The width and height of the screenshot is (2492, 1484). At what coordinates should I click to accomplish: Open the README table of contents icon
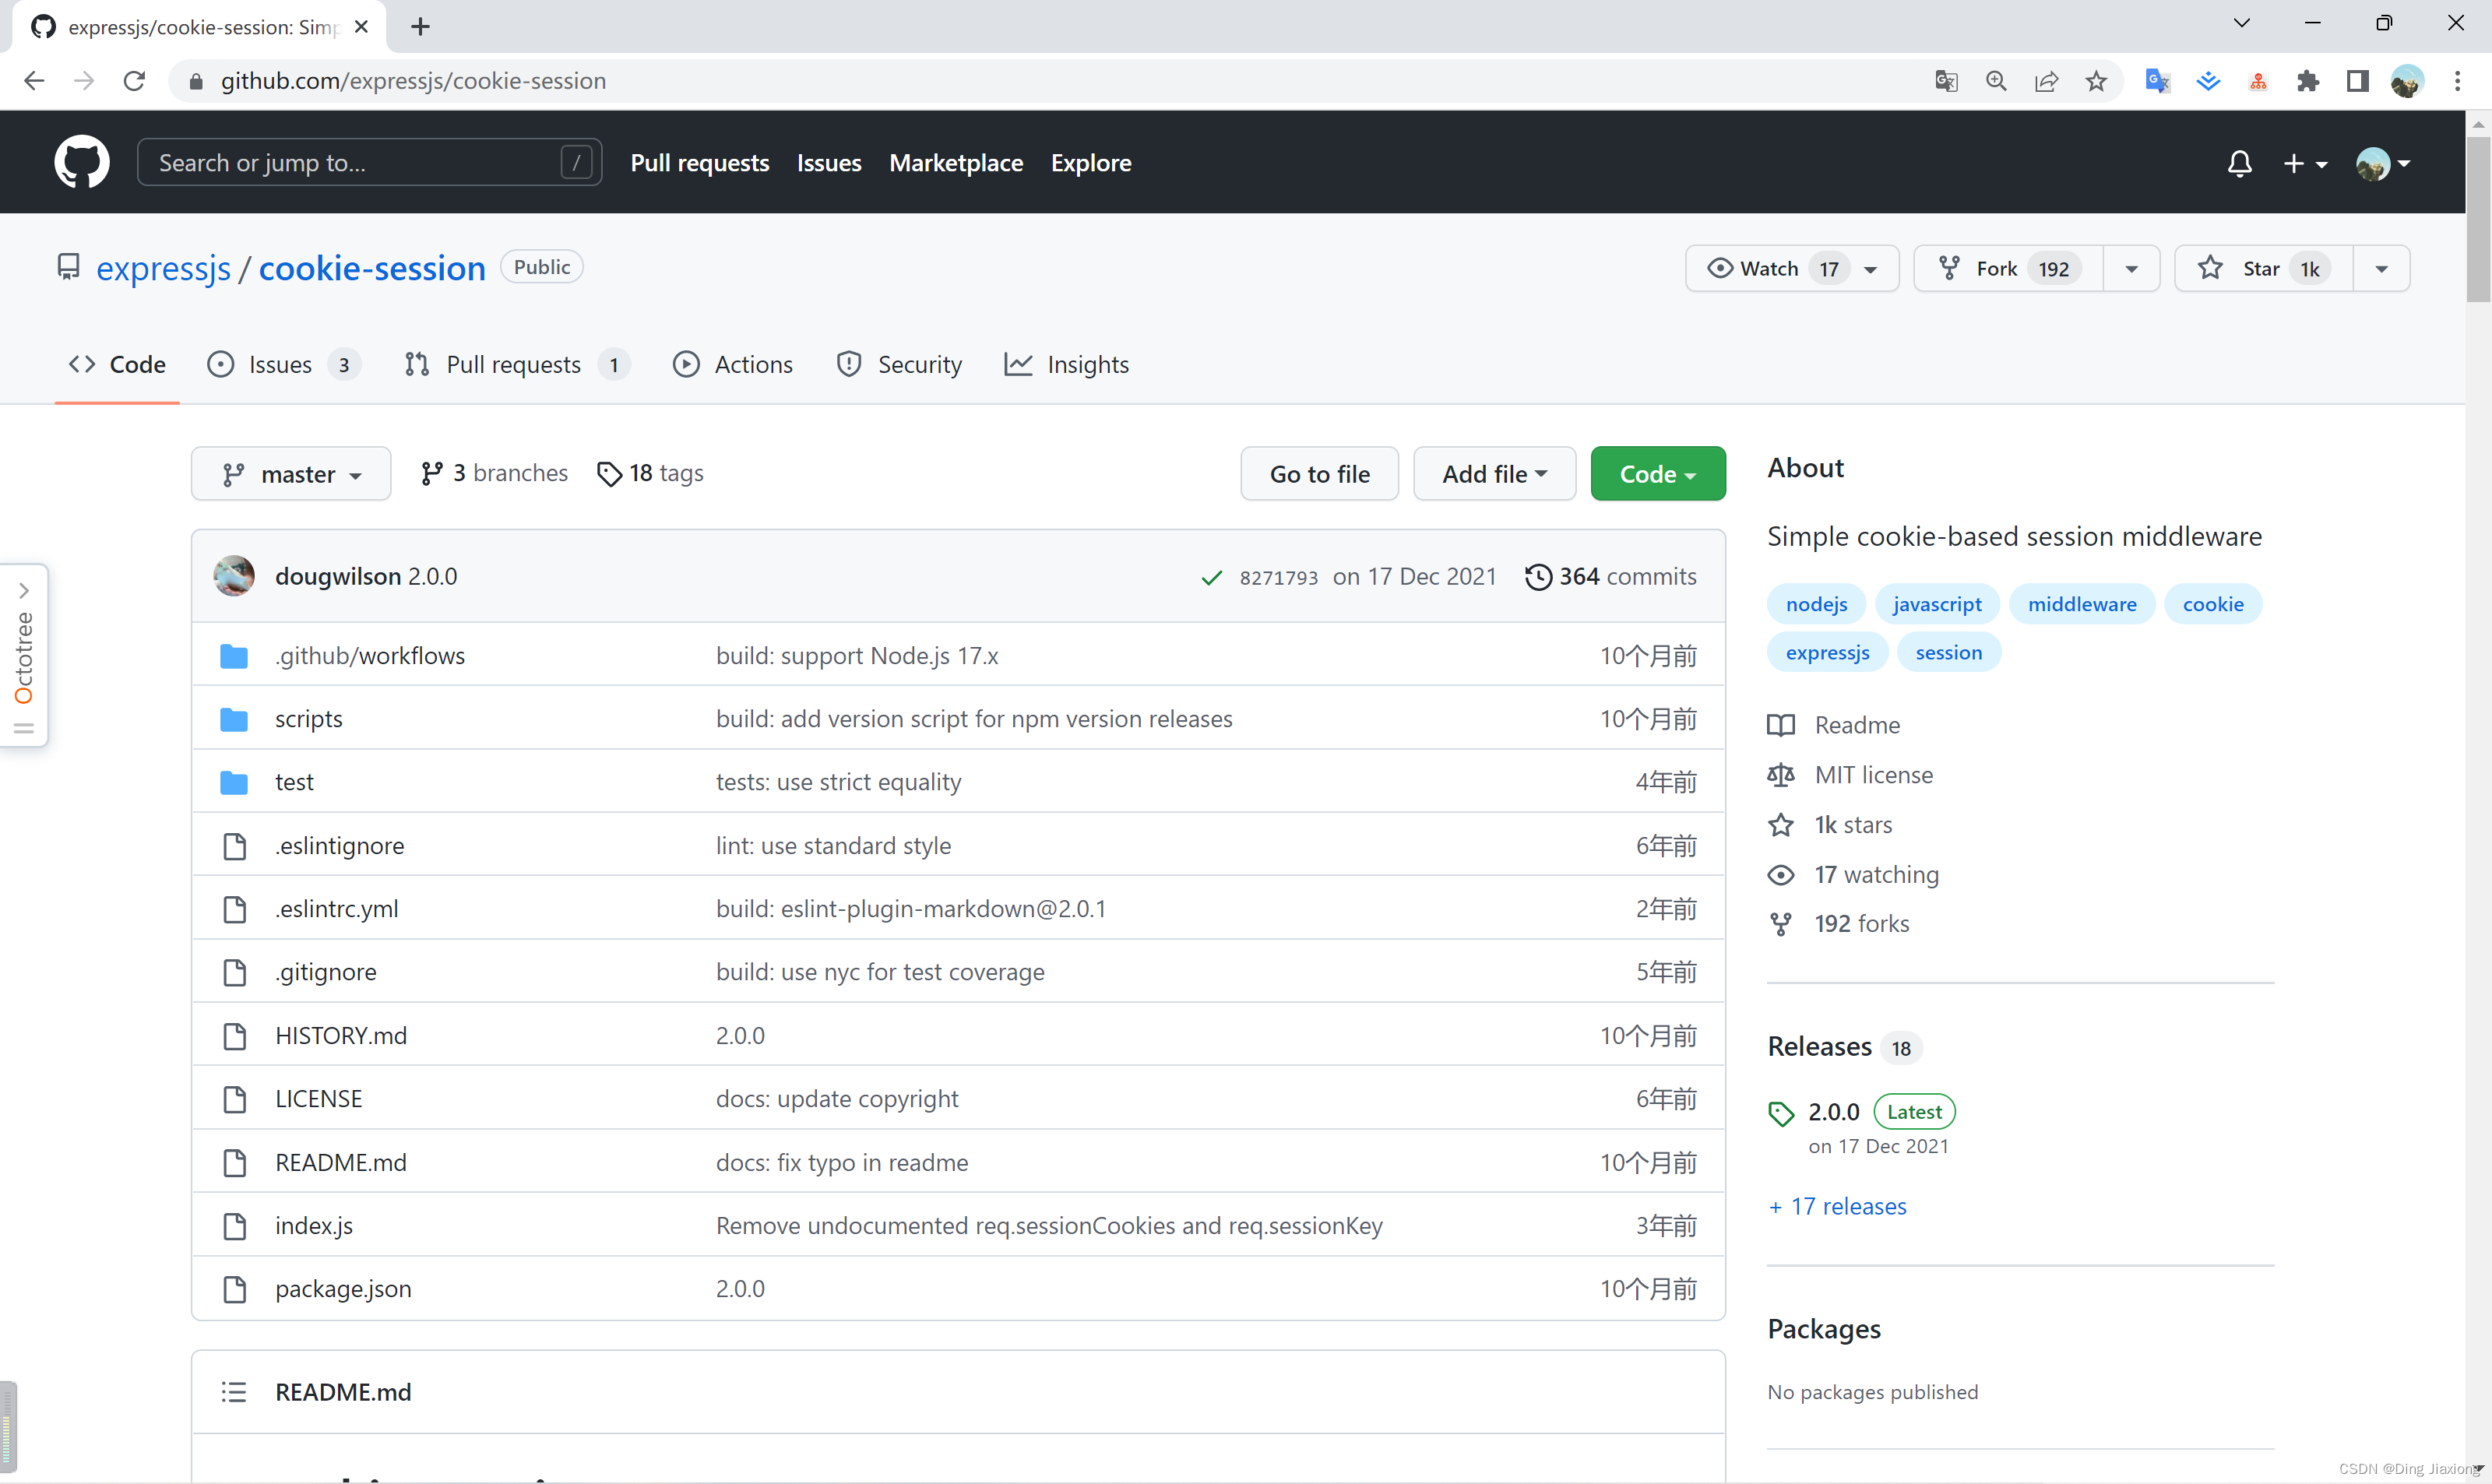[x=234, y=1392]
